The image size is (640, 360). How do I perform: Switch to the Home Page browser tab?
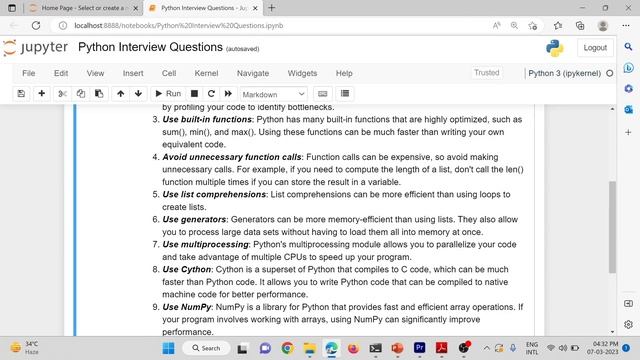pos(83,8)
